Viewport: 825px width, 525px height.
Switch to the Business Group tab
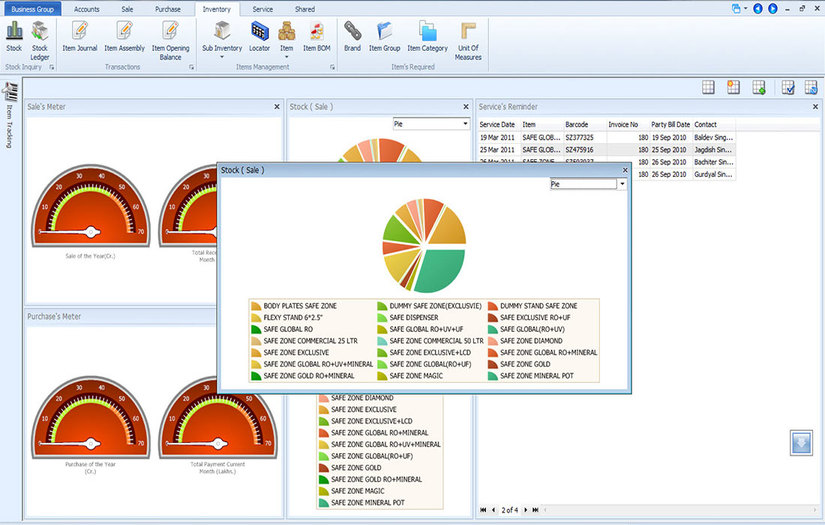[x=33, y=9]
